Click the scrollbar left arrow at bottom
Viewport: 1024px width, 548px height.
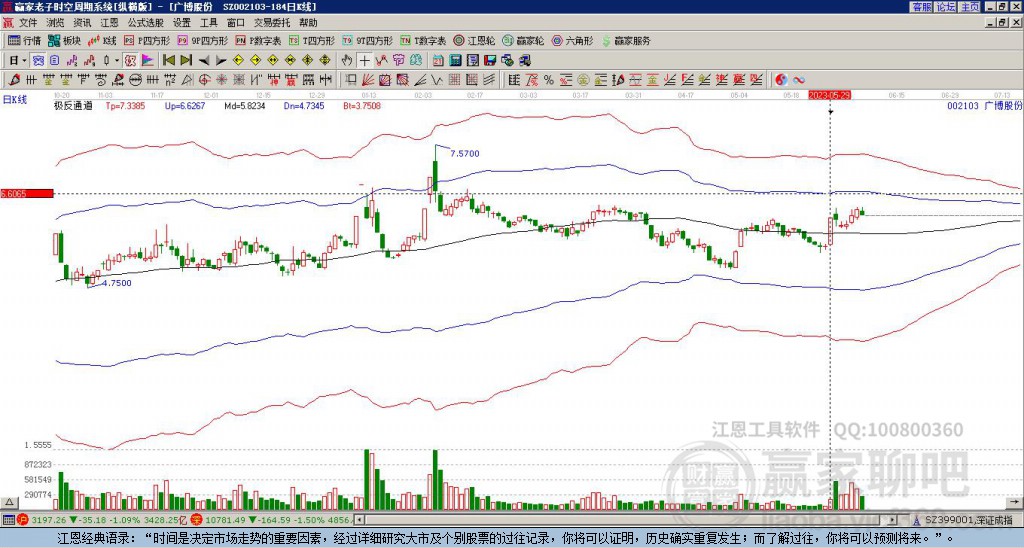tap(359, 520)
